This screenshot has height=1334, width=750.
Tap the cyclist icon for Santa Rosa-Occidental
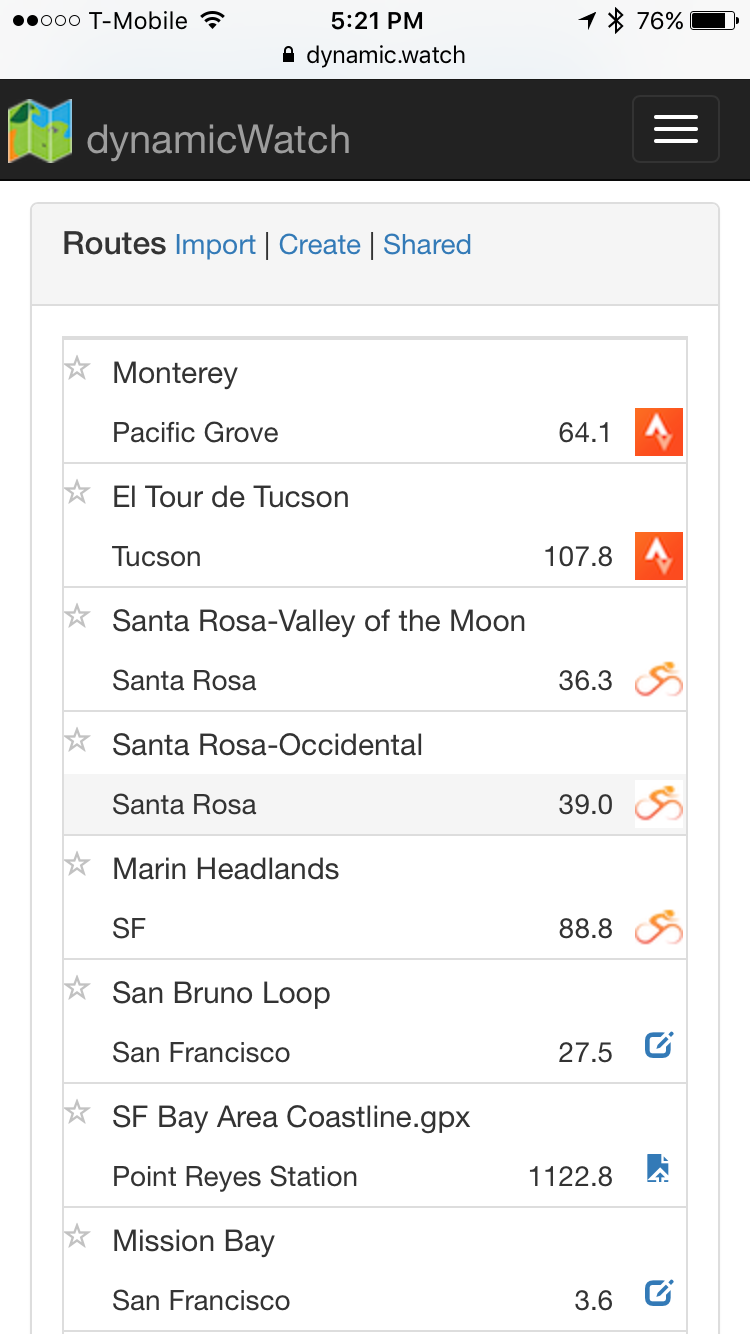click(x=658, y=804)
